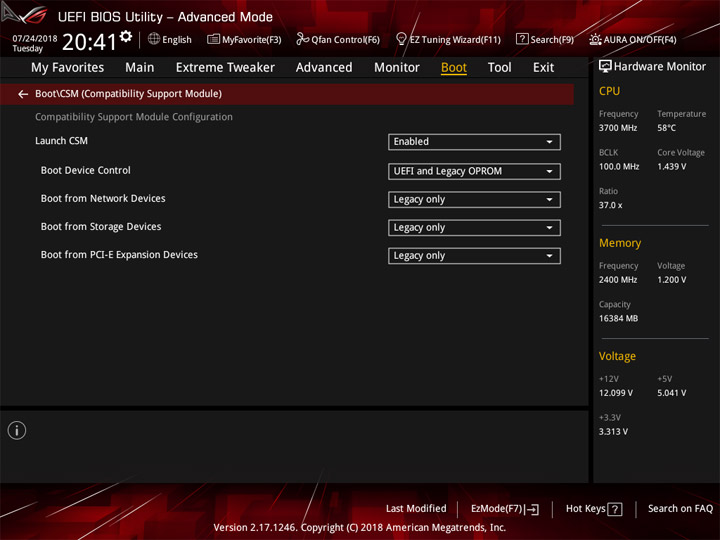Click the 20:41 clock time
Screen dimensions: 720x540
90,42
